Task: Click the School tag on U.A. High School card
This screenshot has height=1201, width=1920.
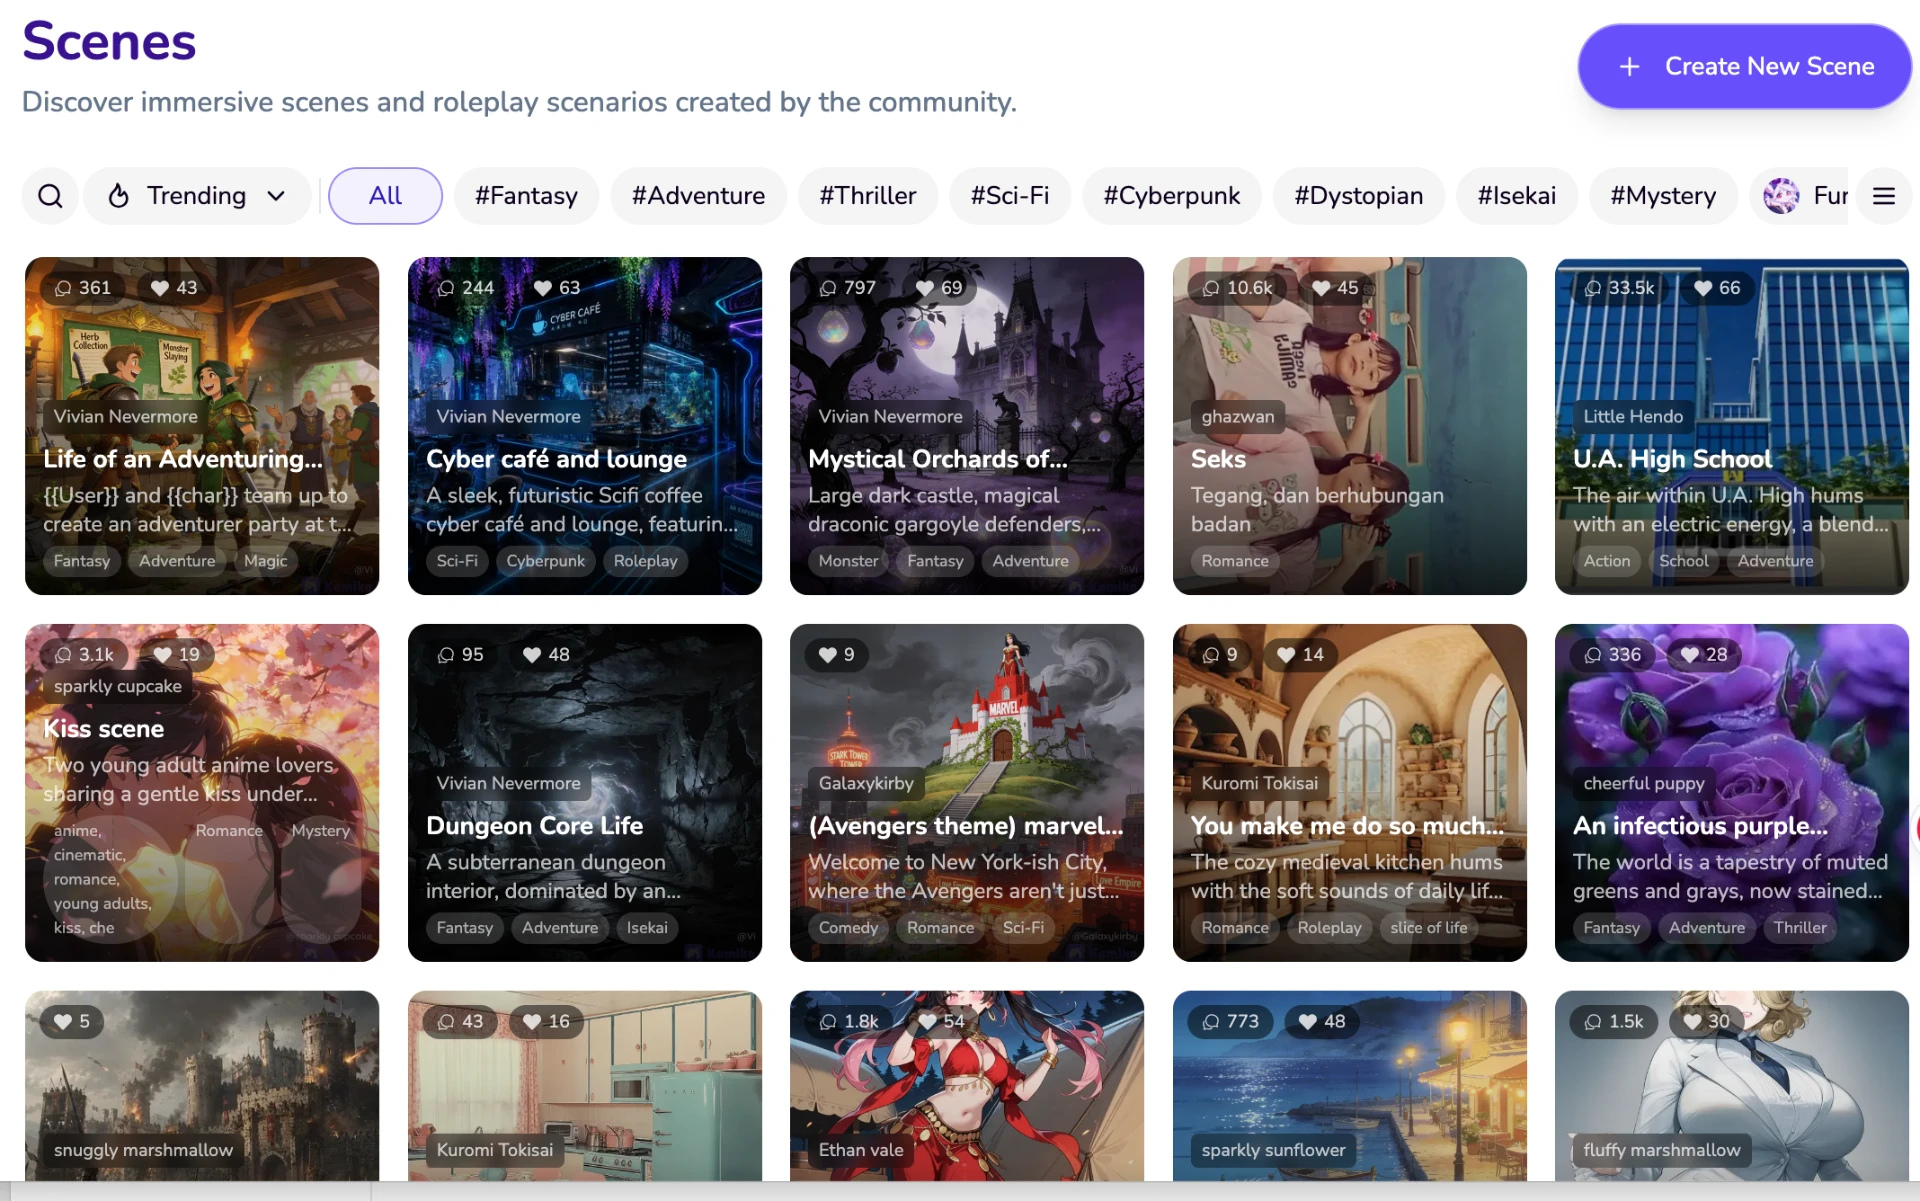Action: coord(1684,561)
